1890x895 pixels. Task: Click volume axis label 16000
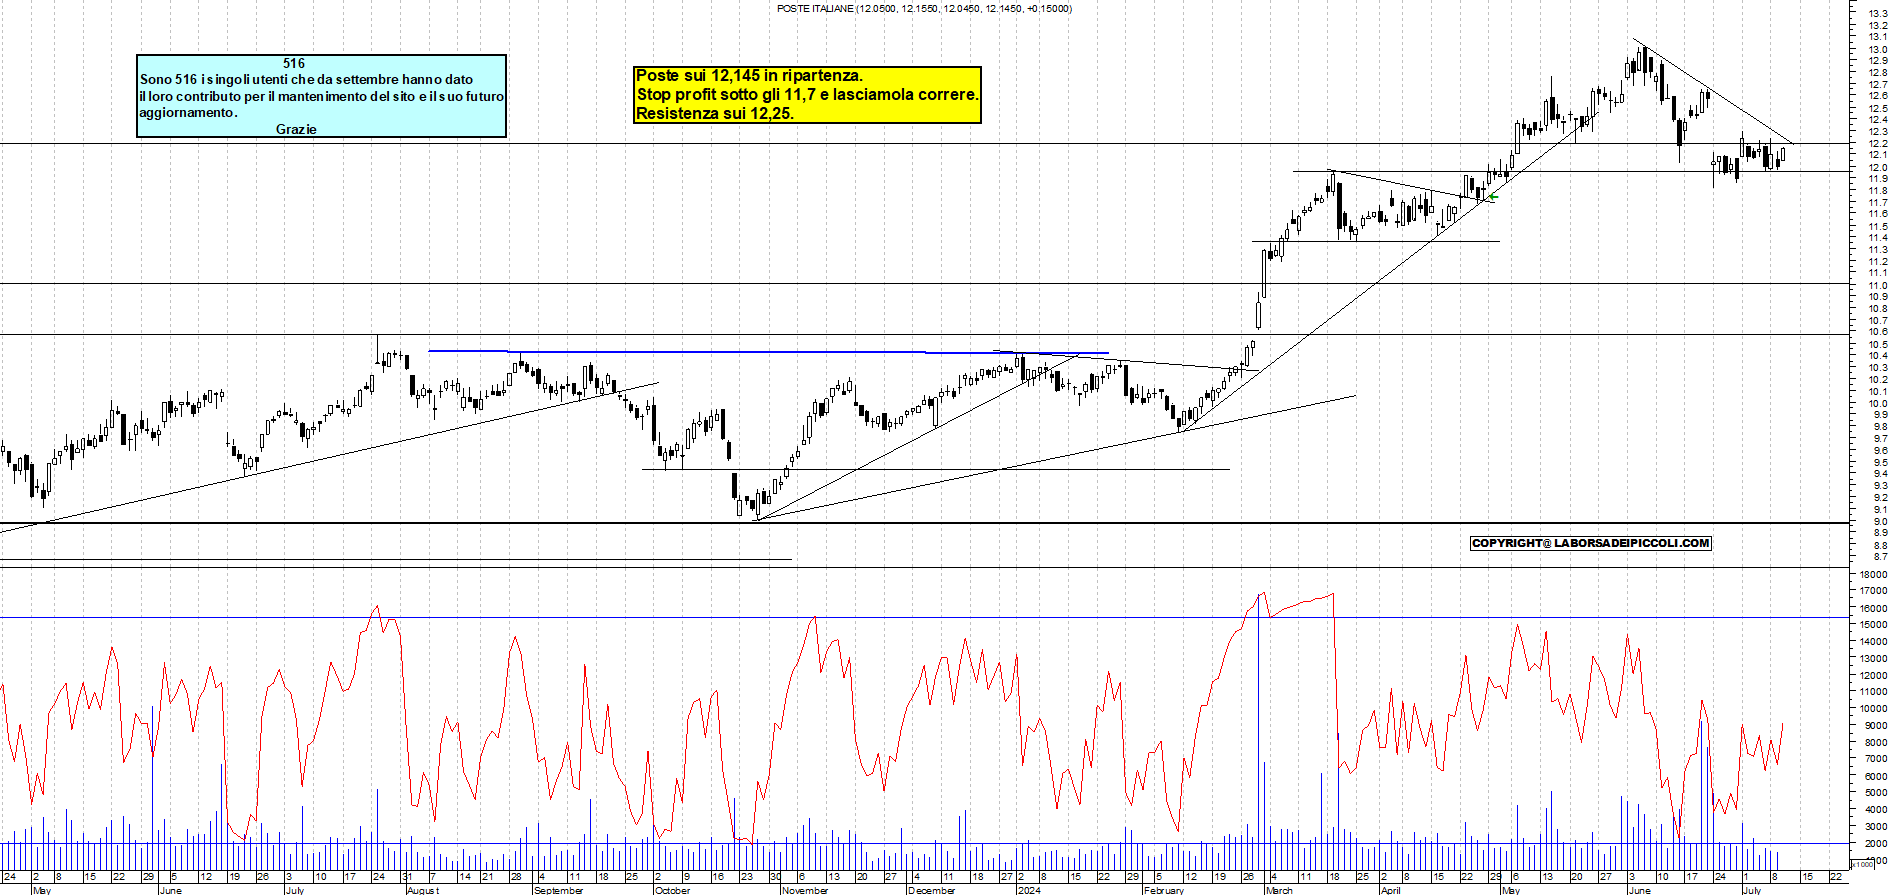click(1873, 608)
